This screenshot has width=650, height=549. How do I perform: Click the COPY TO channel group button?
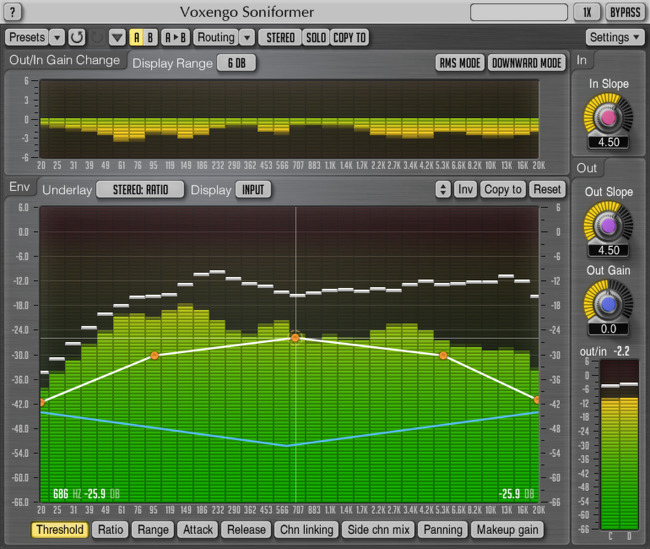349,38
